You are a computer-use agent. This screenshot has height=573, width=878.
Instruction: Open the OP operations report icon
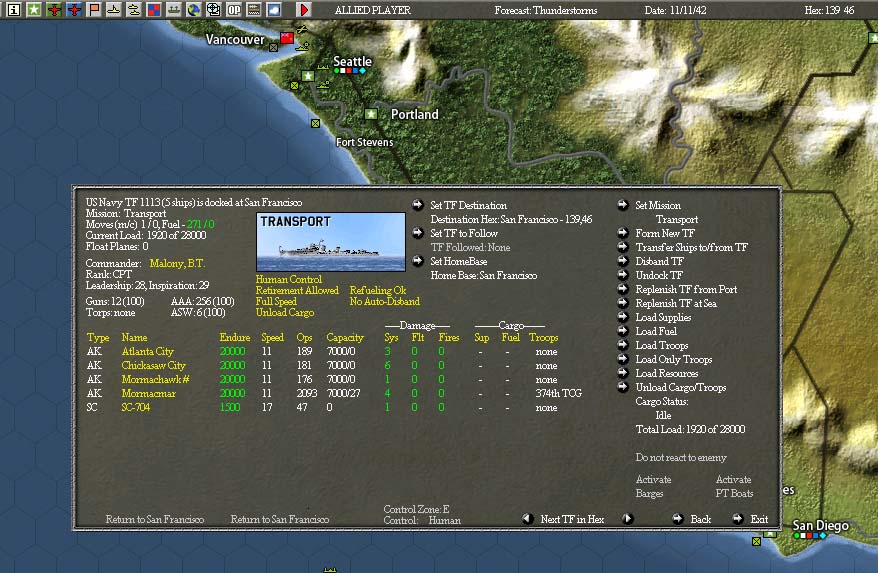pos(233,10)
